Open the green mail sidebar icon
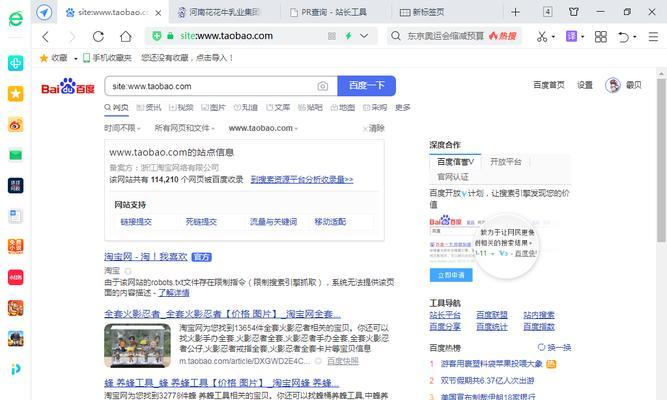 tap(16, 155)
